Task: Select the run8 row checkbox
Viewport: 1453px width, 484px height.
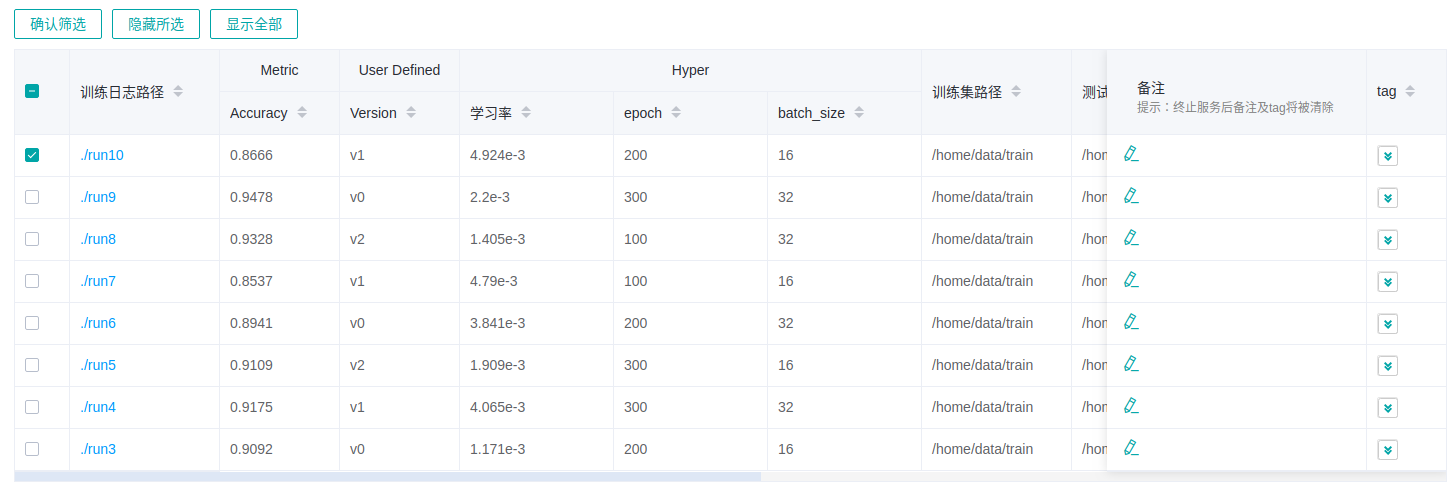Action: [x=32, y=239]
